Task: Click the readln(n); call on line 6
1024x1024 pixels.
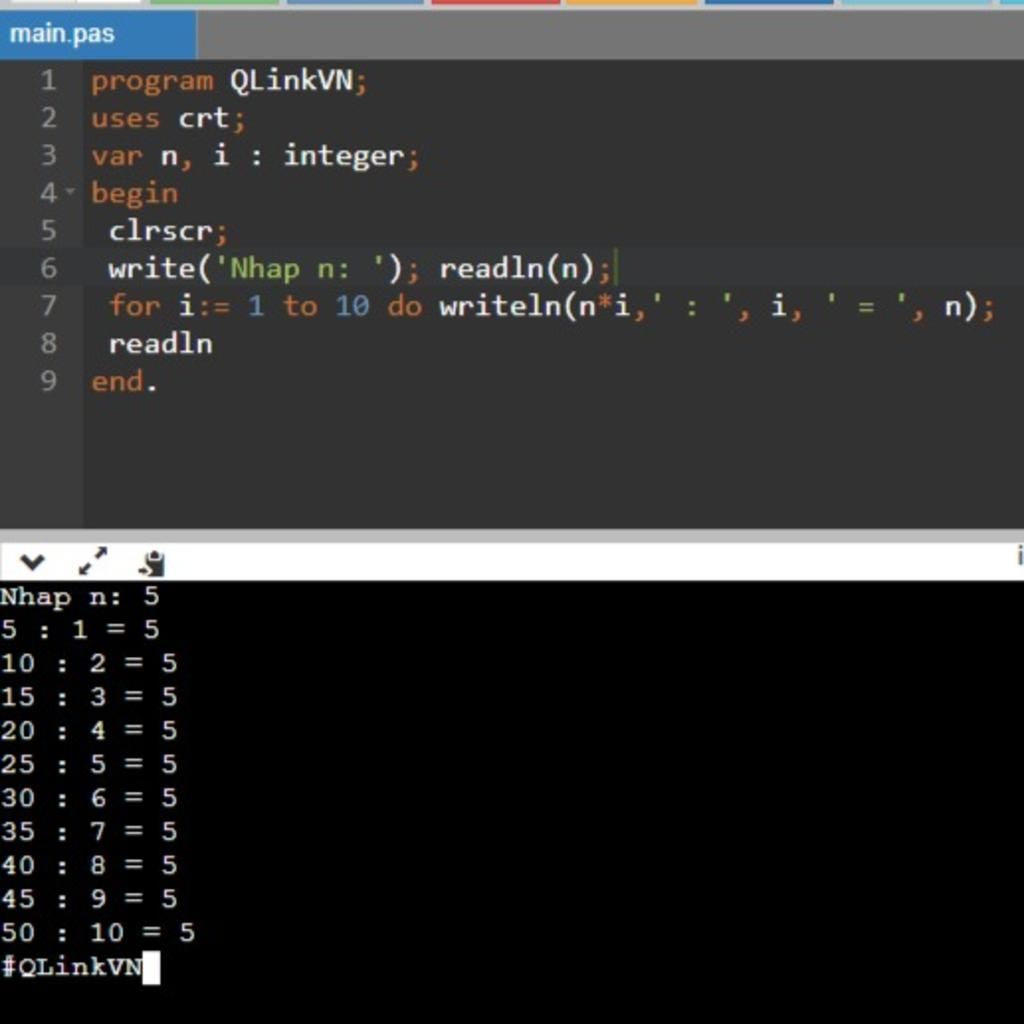Action: [526, 269]
